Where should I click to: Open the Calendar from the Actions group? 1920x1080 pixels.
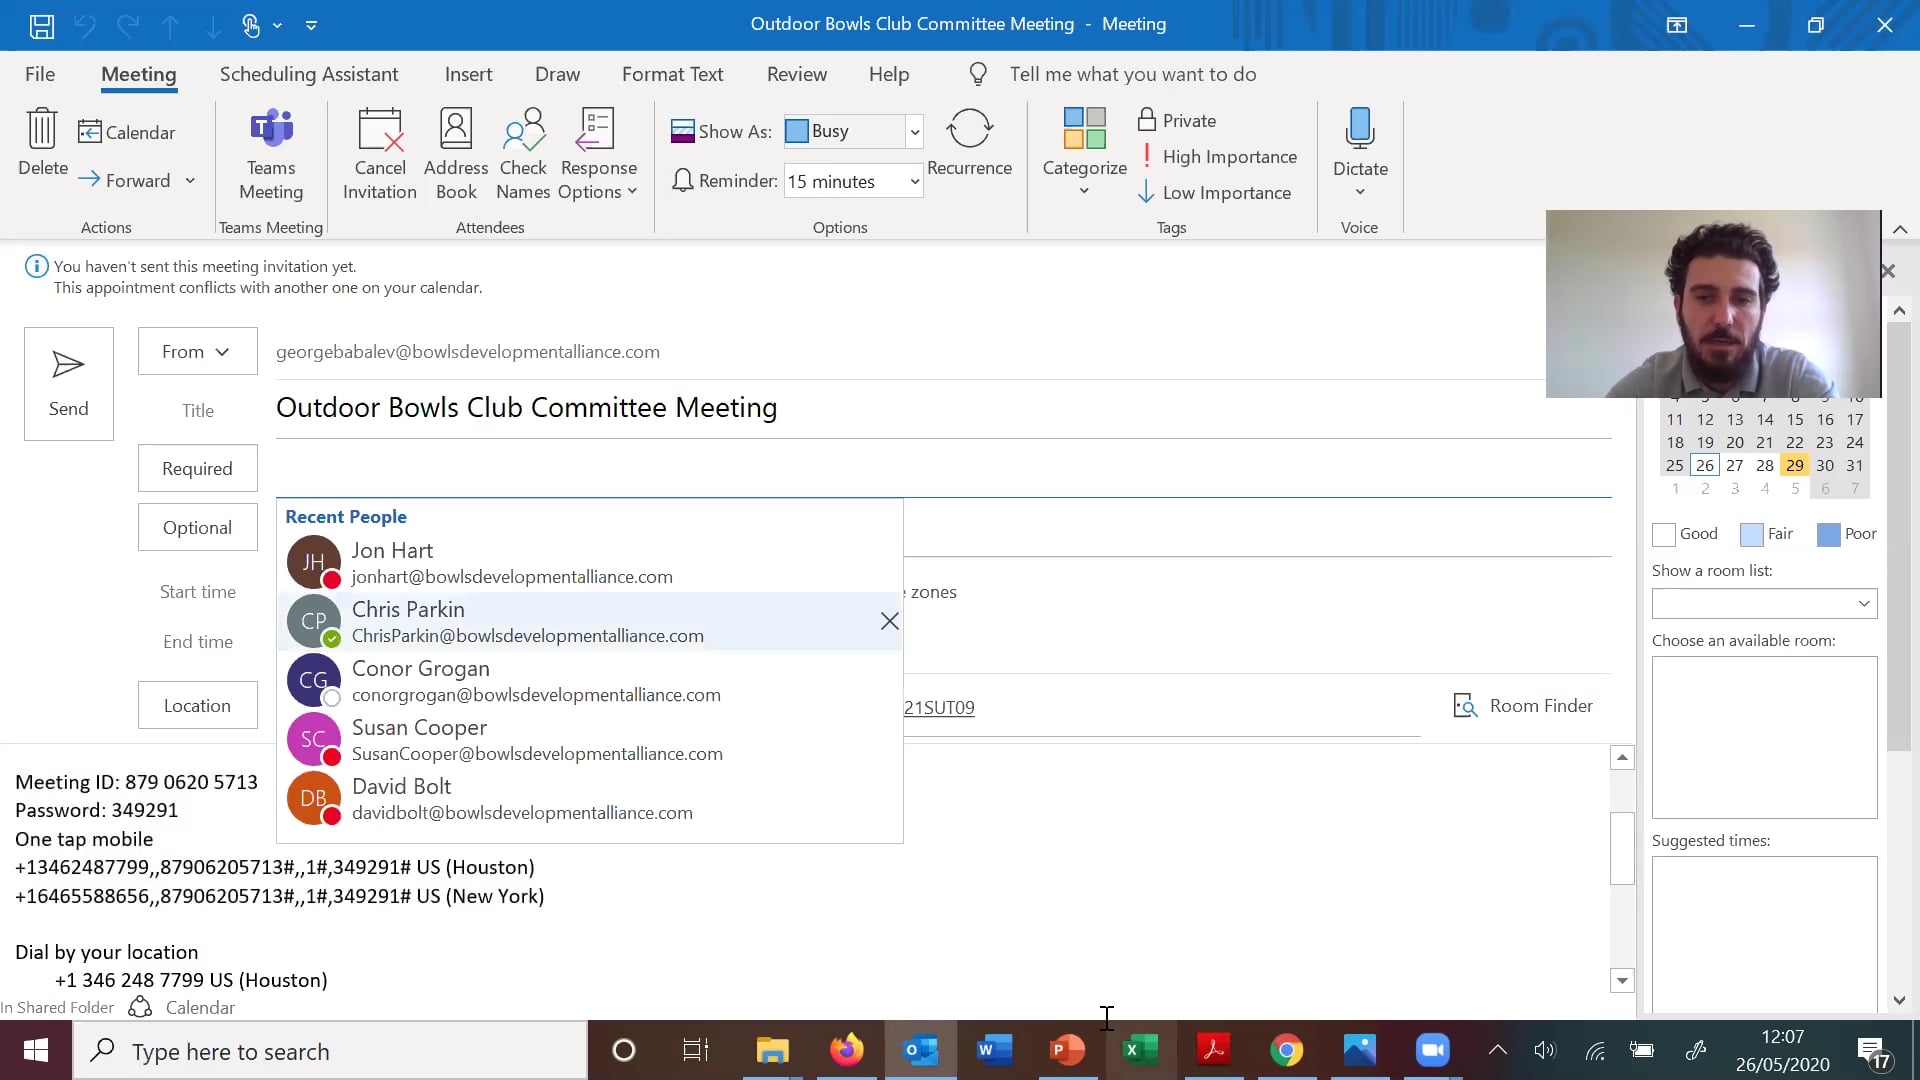pos(127,132)
